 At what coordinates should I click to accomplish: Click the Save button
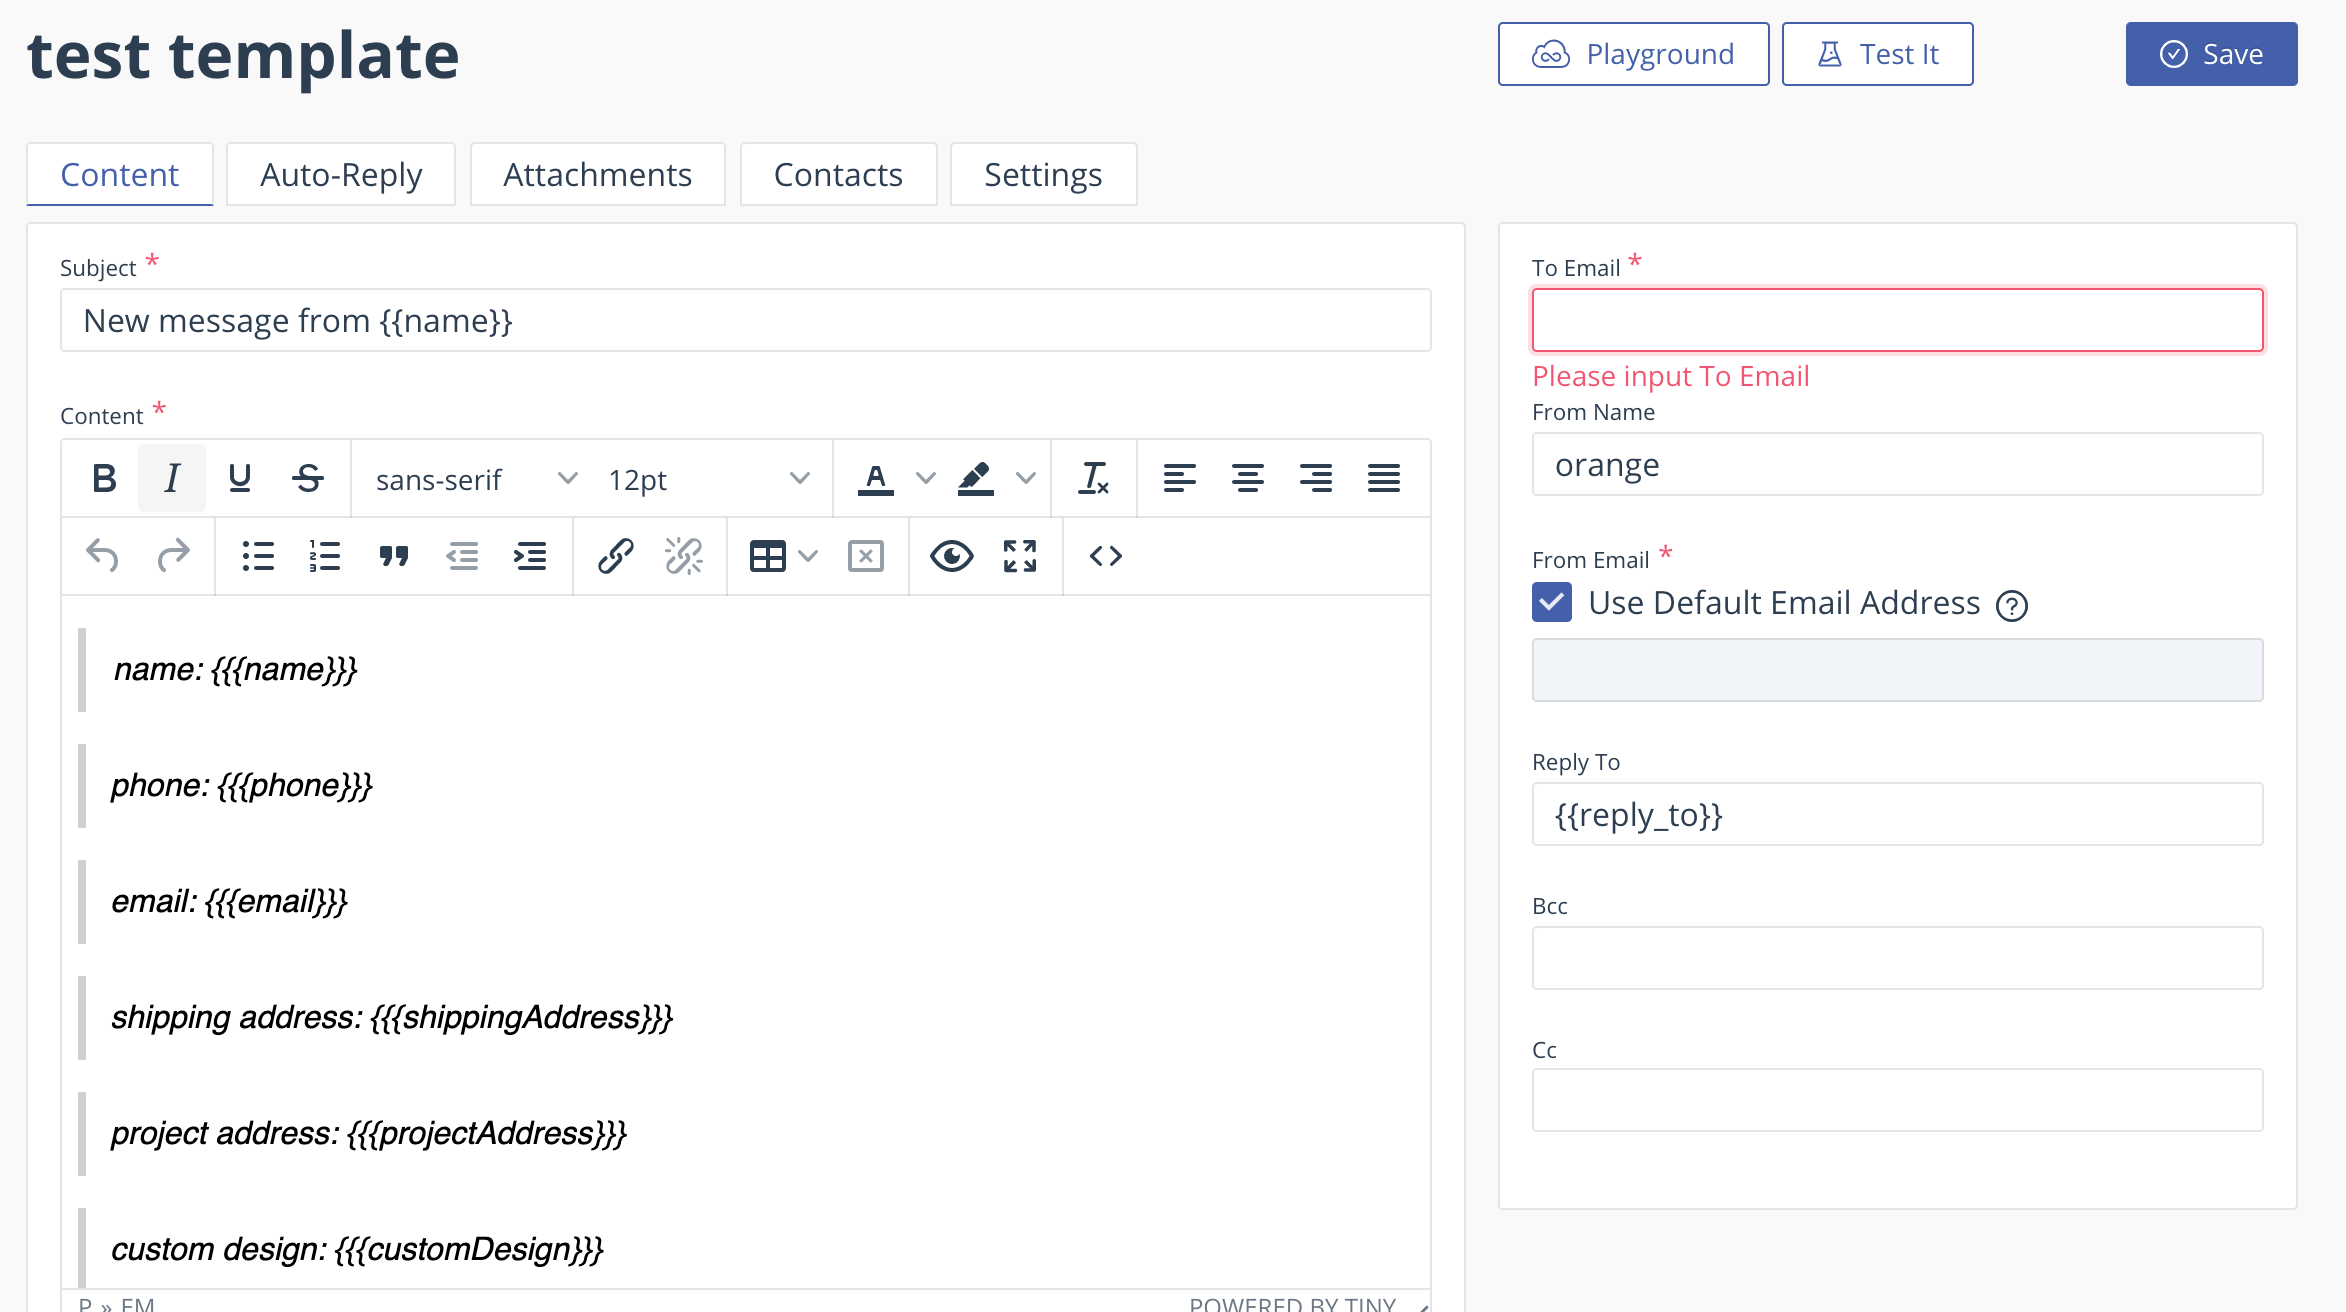[2211, 54]
